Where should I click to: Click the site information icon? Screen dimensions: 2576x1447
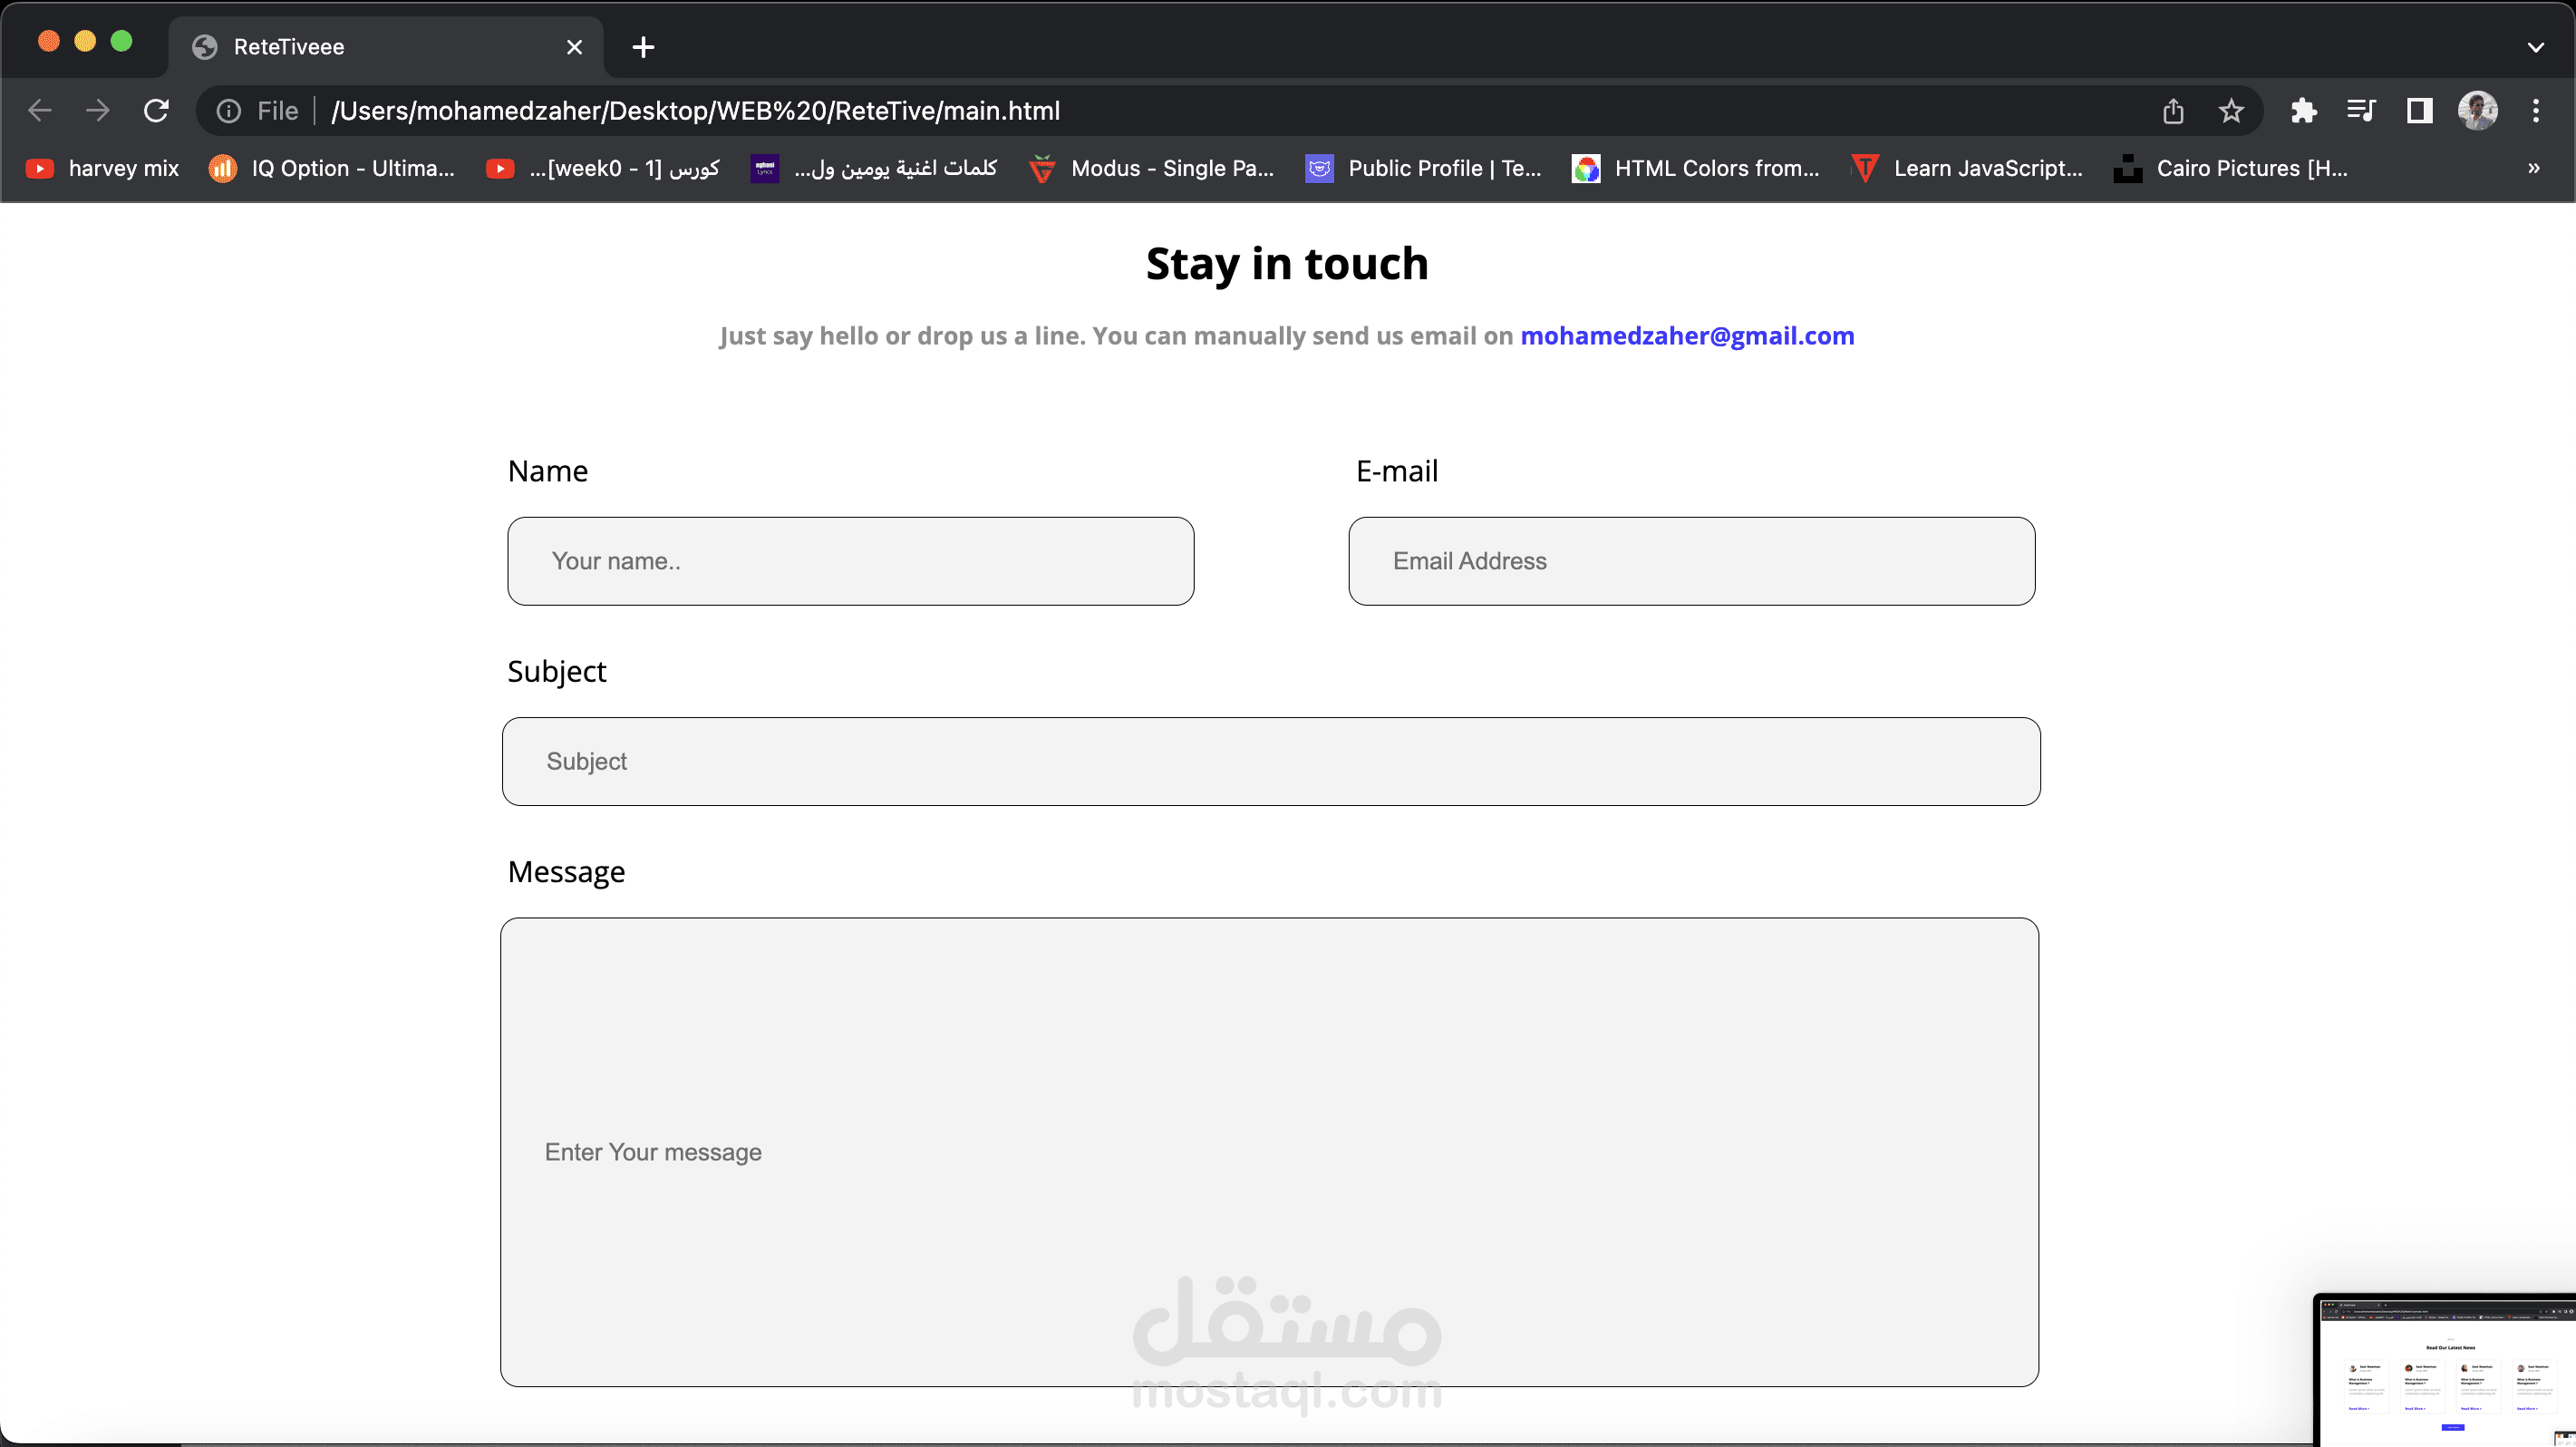pyautogui.click(x=229, y=111)
